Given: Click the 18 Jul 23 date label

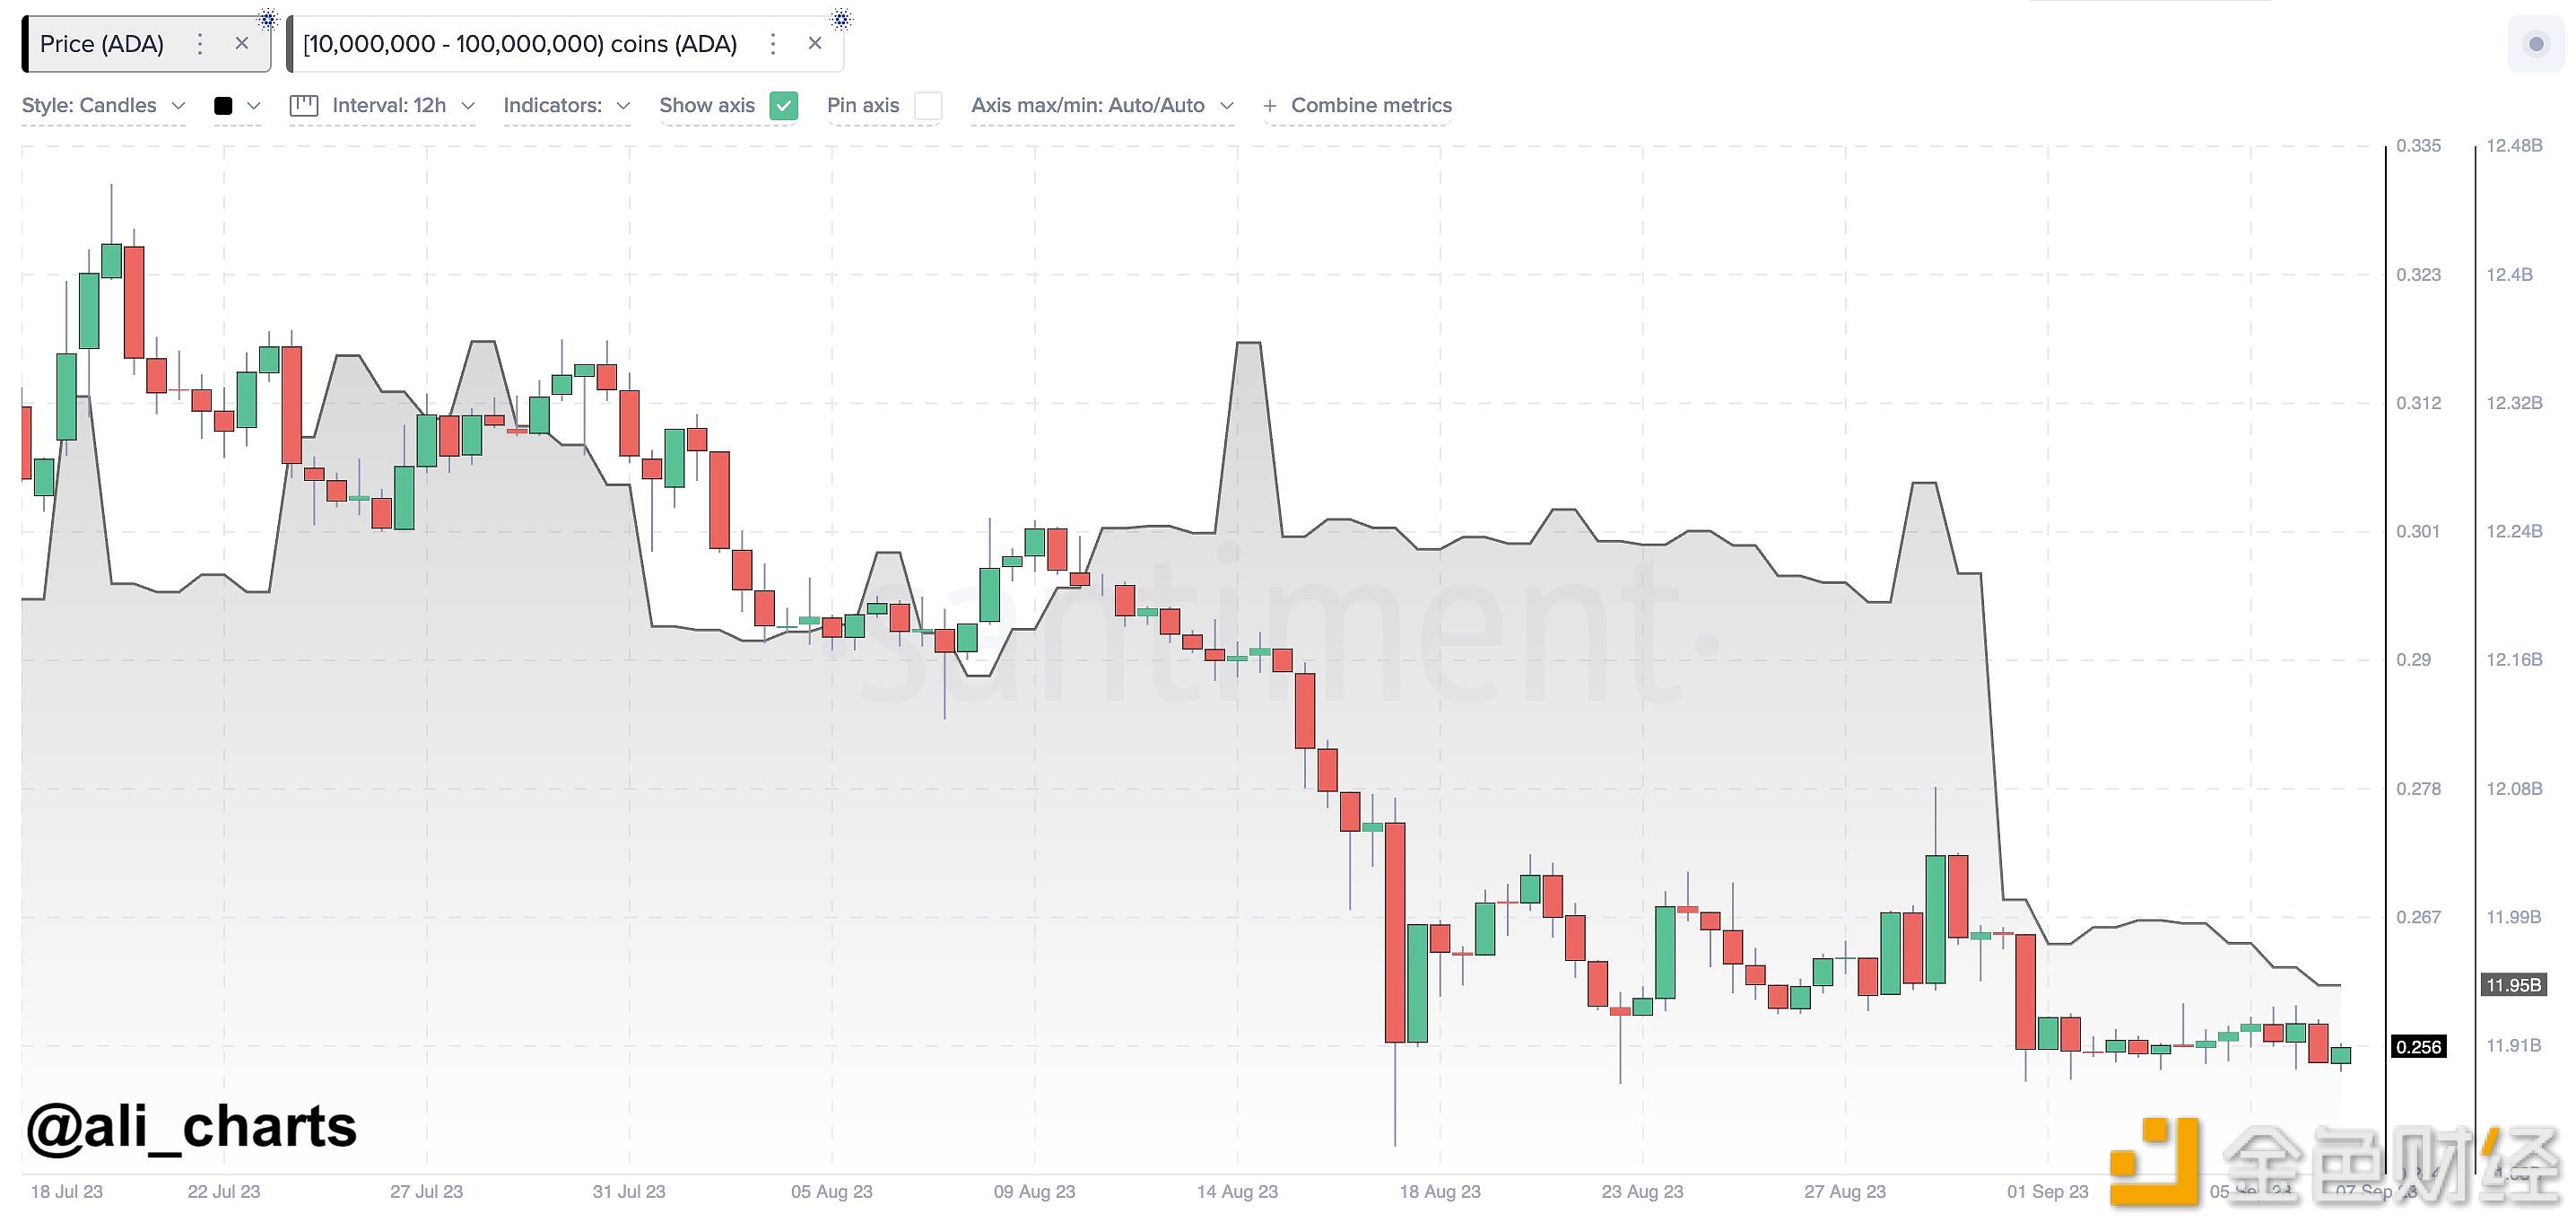Looking at the screenshot, I should 66,1192.
